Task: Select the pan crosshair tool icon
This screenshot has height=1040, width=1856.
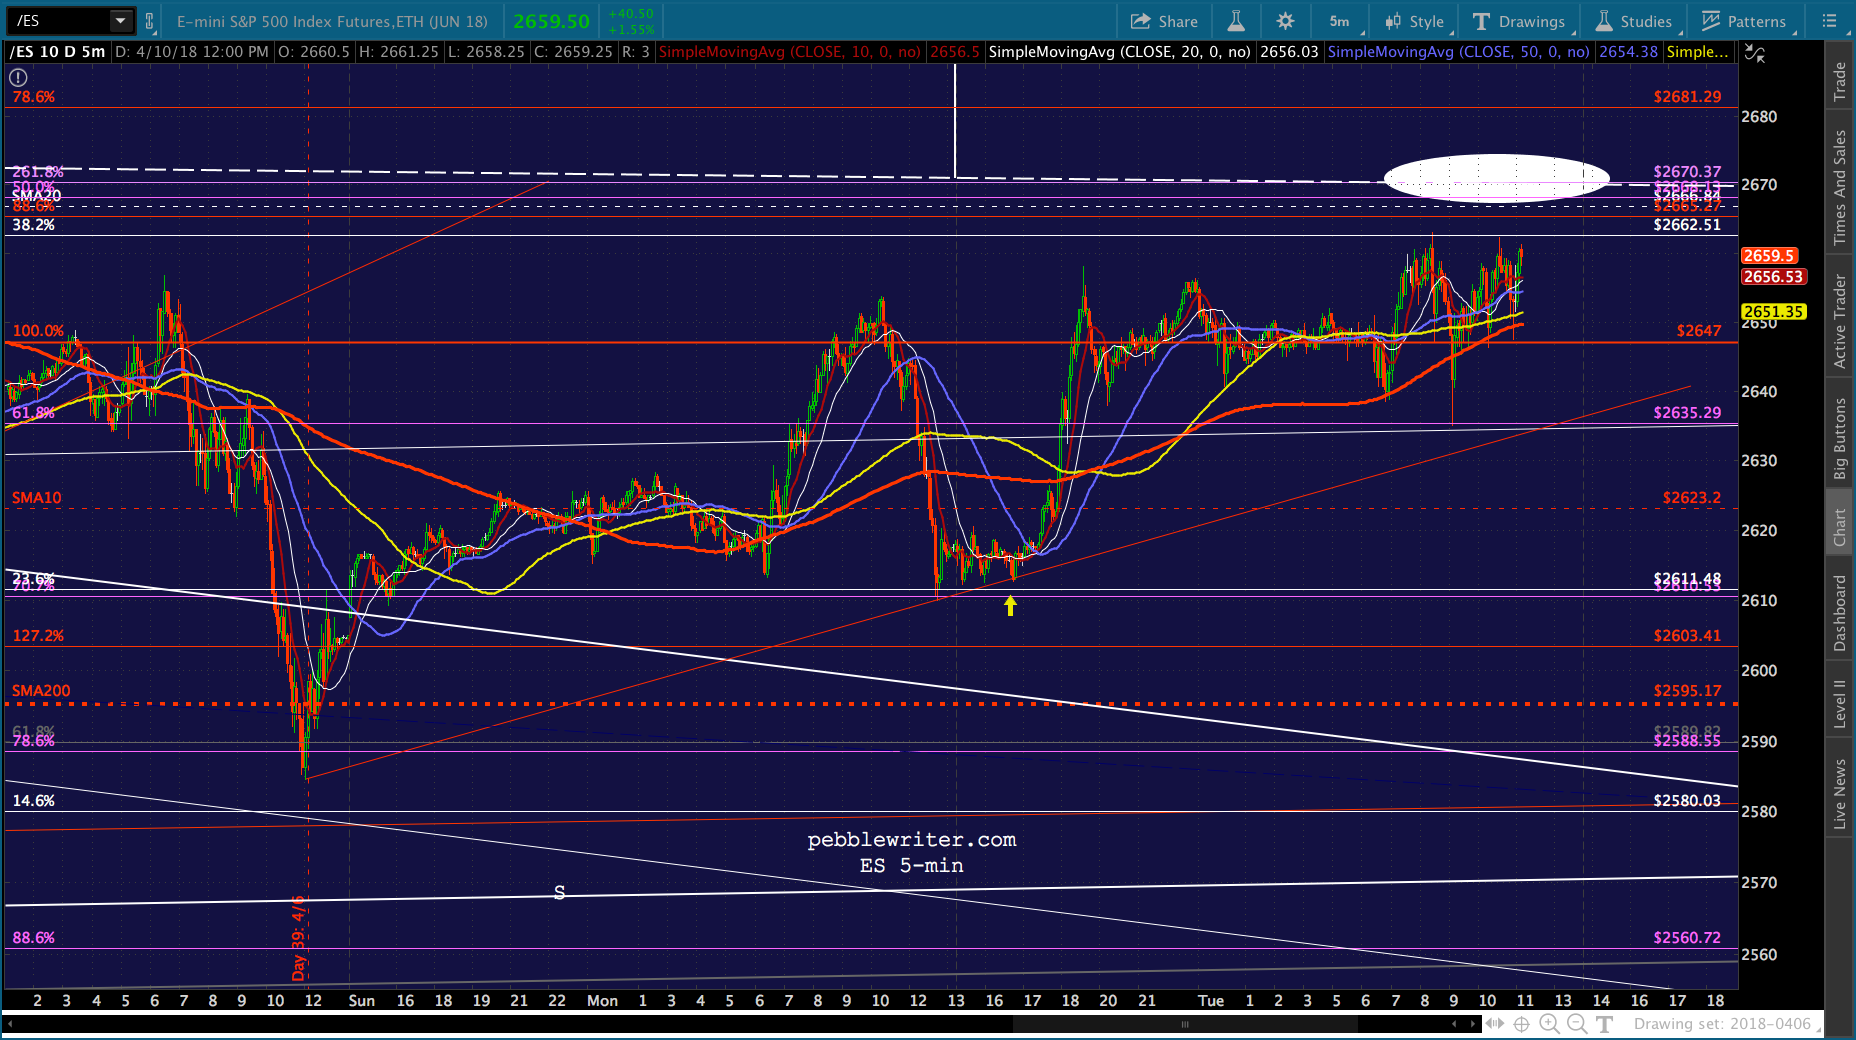Action: 1521,1023
